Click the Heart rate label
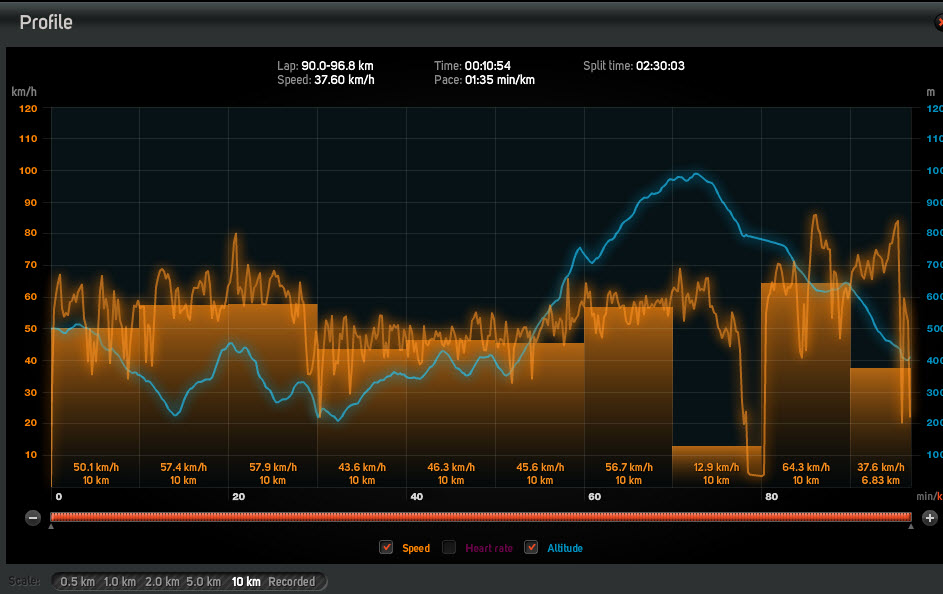This screenshot has width=943, height=594. tap(489, 548)
